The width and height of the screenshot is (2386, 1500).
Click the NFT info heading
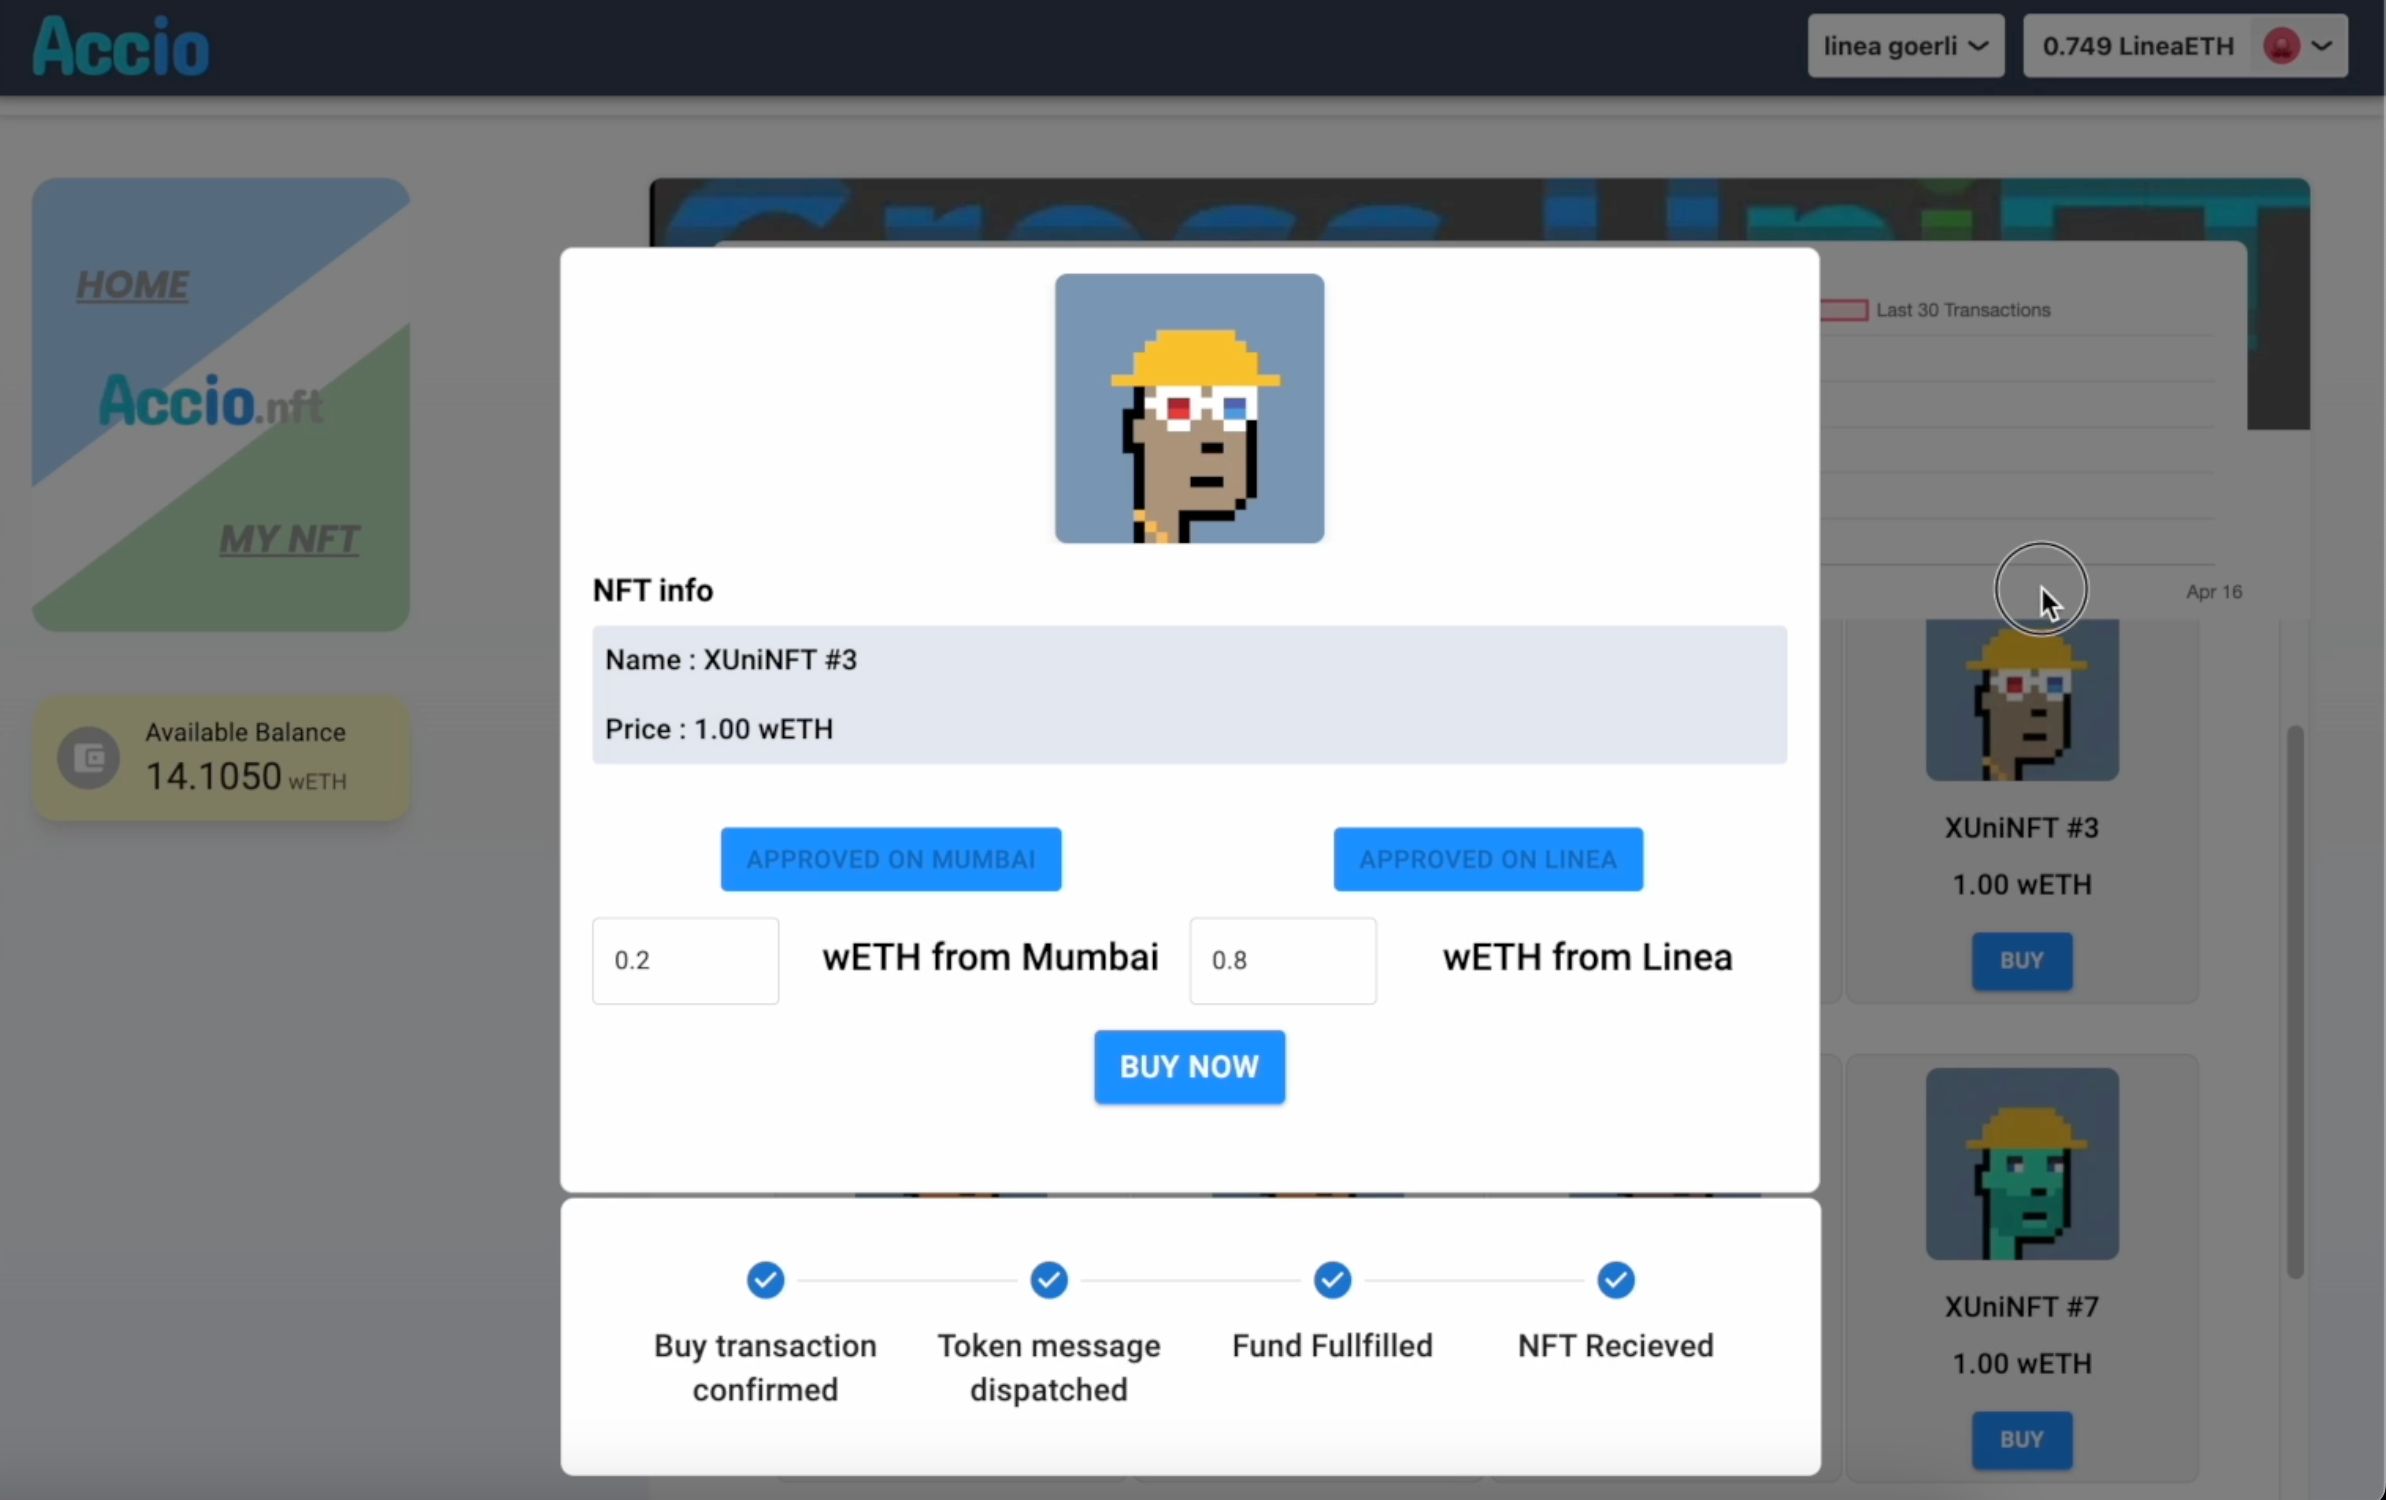pos(653,591)
